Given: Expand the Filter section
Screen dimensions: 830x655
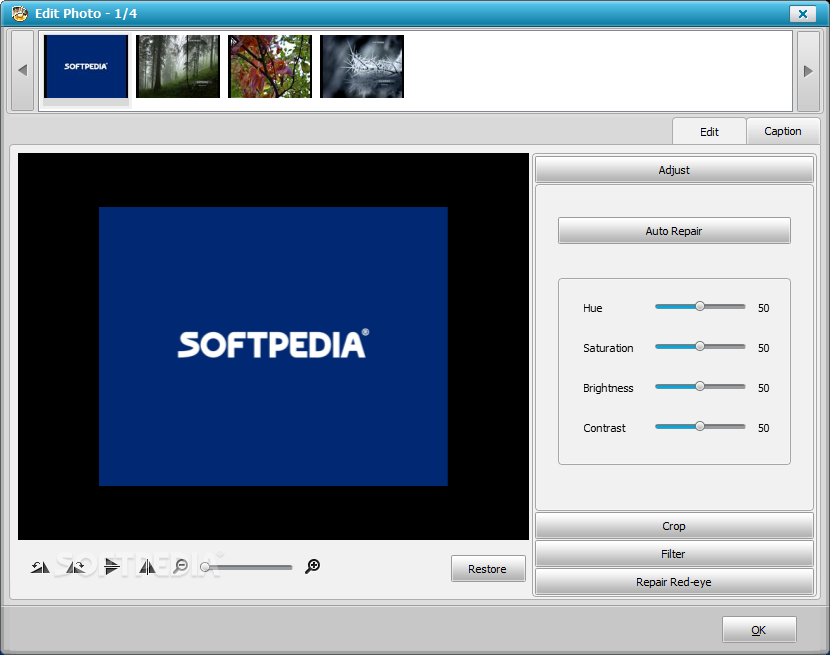Looking at the screenshot, I should point(674,554).
